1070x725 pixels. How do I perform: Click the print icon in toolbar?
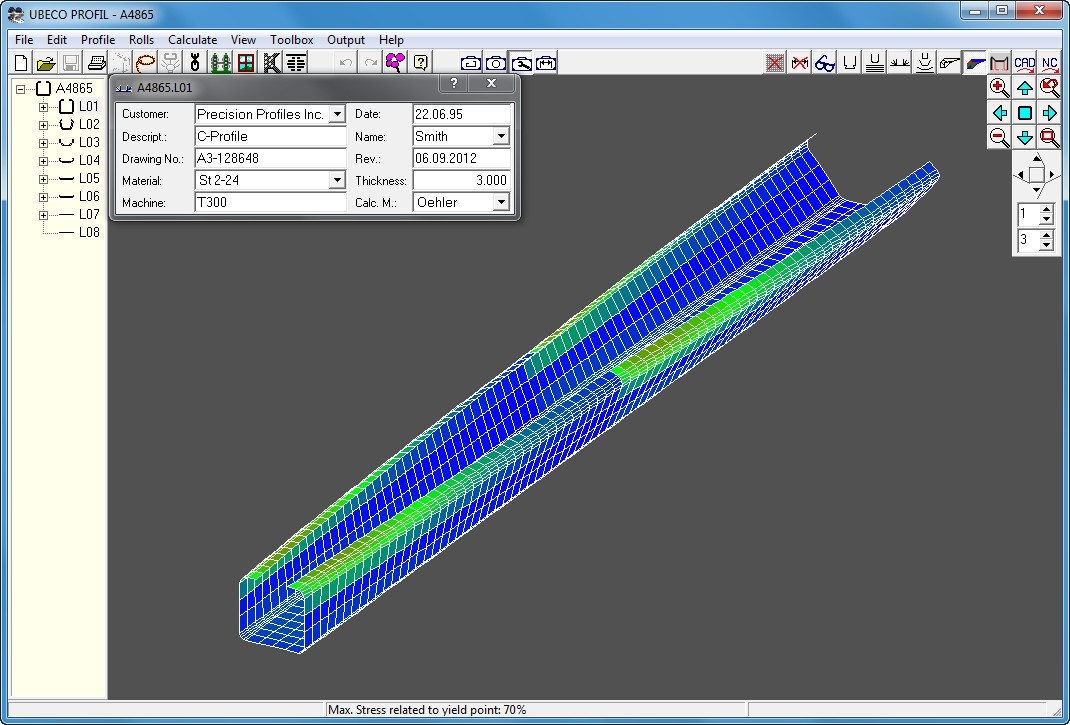[x=96, y=63]
